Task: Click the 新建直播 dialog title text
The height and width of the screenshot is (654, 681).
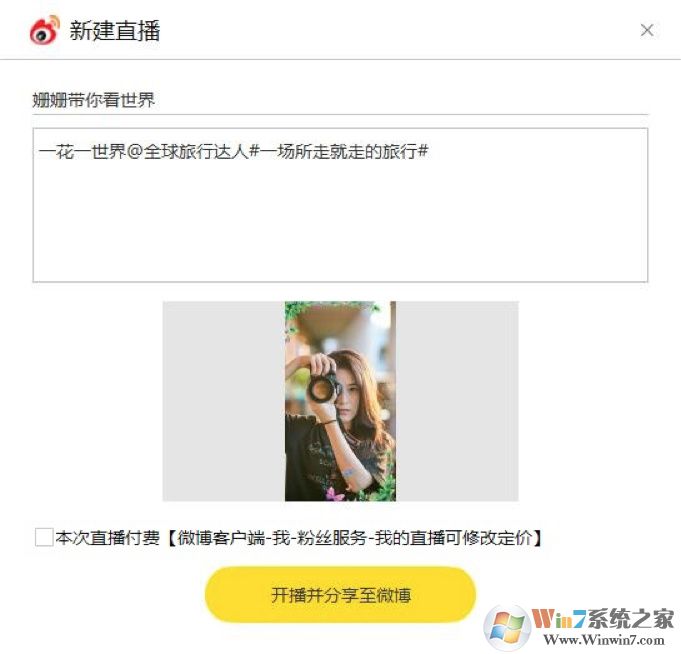Action: click(x=115, y=30)
